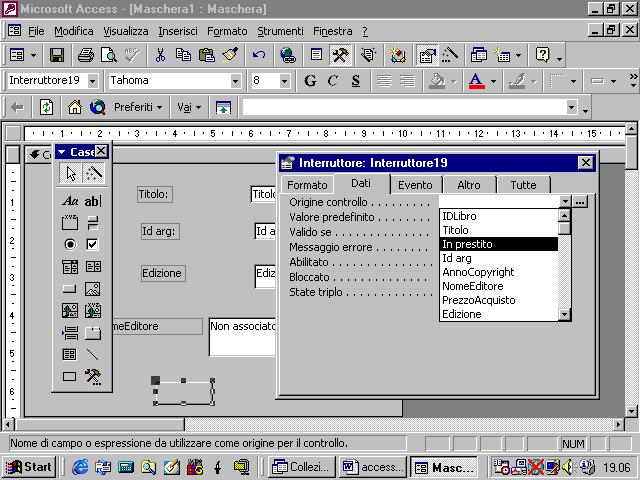
Task: Switch to the Tutte properties tab
Action: coord(523,185)
